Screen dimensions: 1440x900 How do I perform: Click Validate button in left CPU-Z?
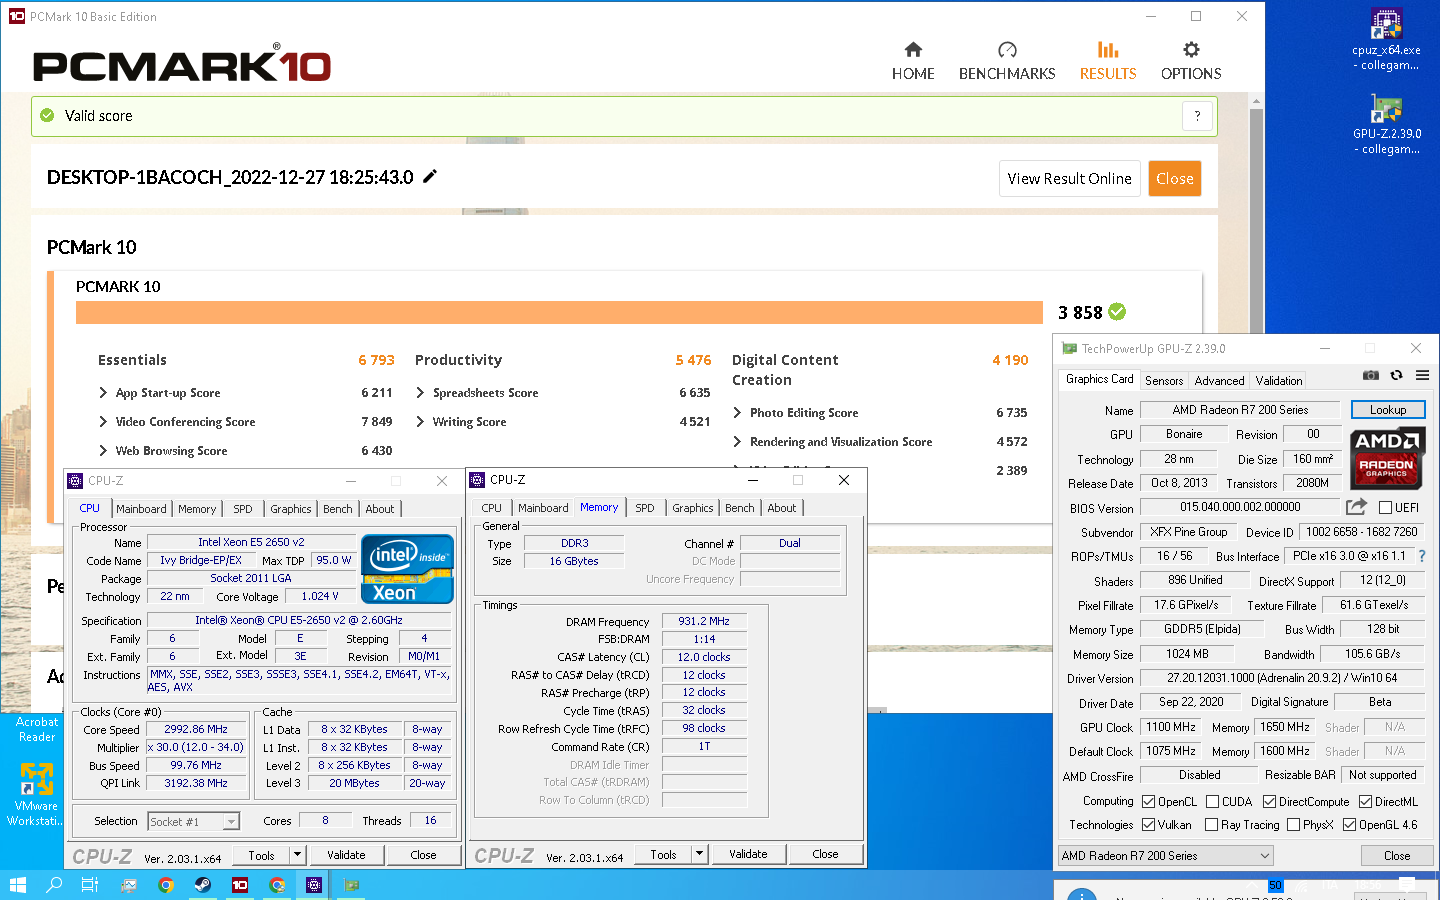pos(346,855)
